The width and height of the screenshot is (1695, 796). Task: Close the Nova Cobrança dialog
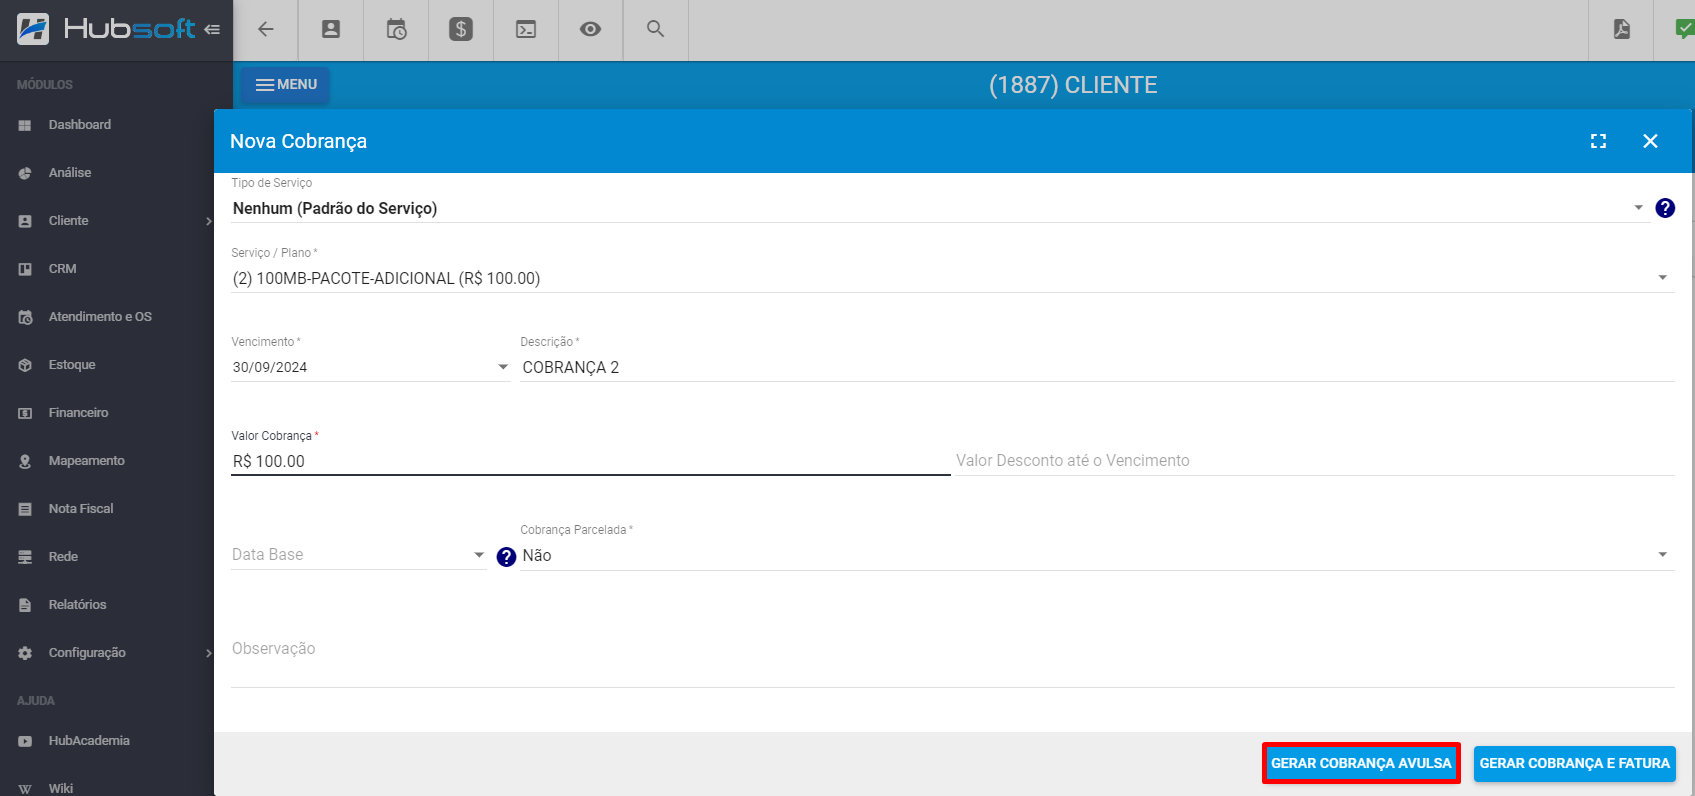[x=1651, y=141]
